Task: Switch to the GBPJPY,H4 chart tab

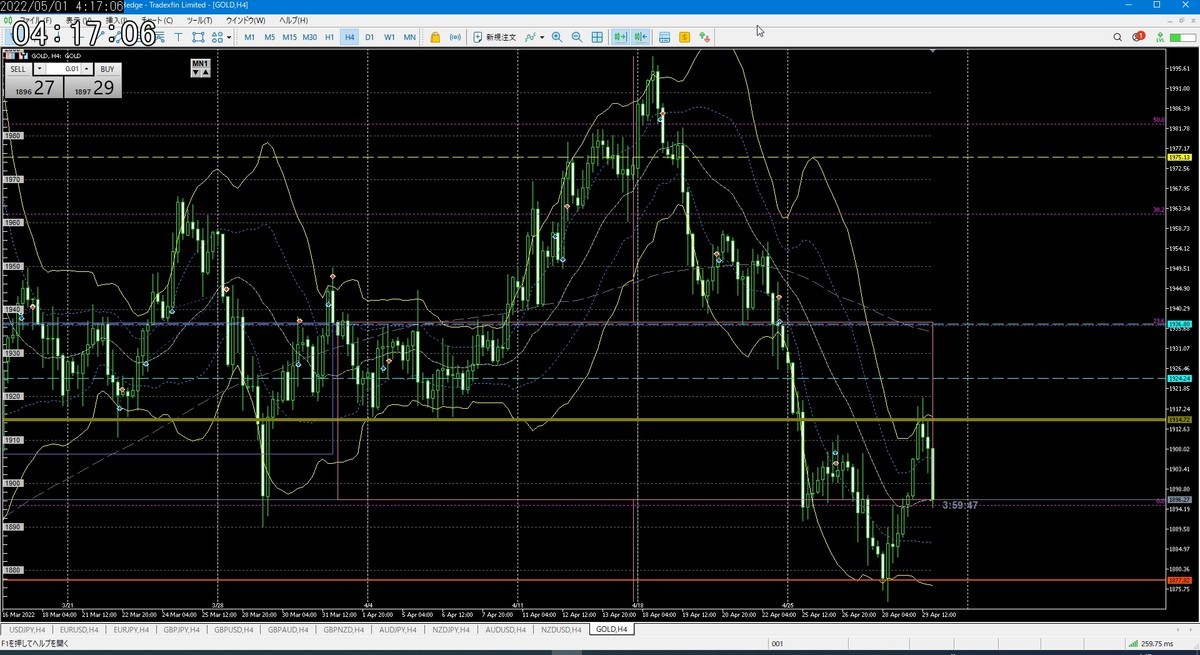Action: point(184,629)
